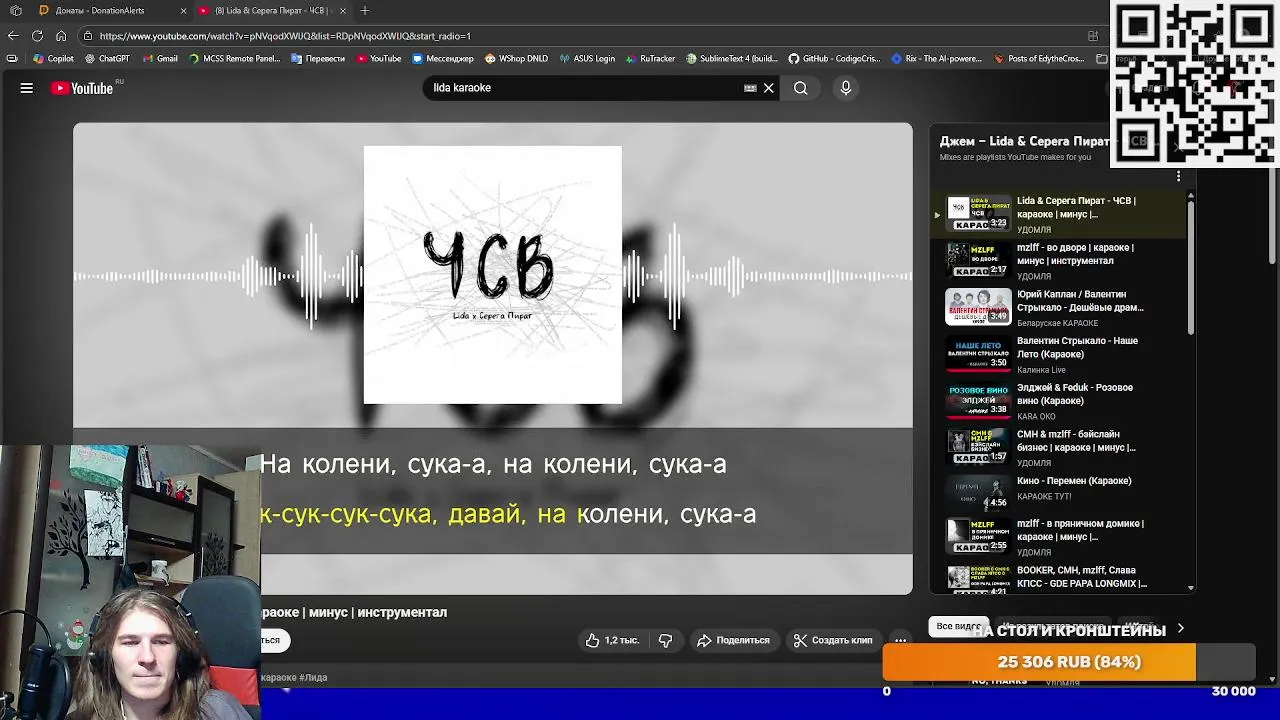Open a new browser tab with plus
Screen dimensions: 1280x720
(x=365, y=10)
